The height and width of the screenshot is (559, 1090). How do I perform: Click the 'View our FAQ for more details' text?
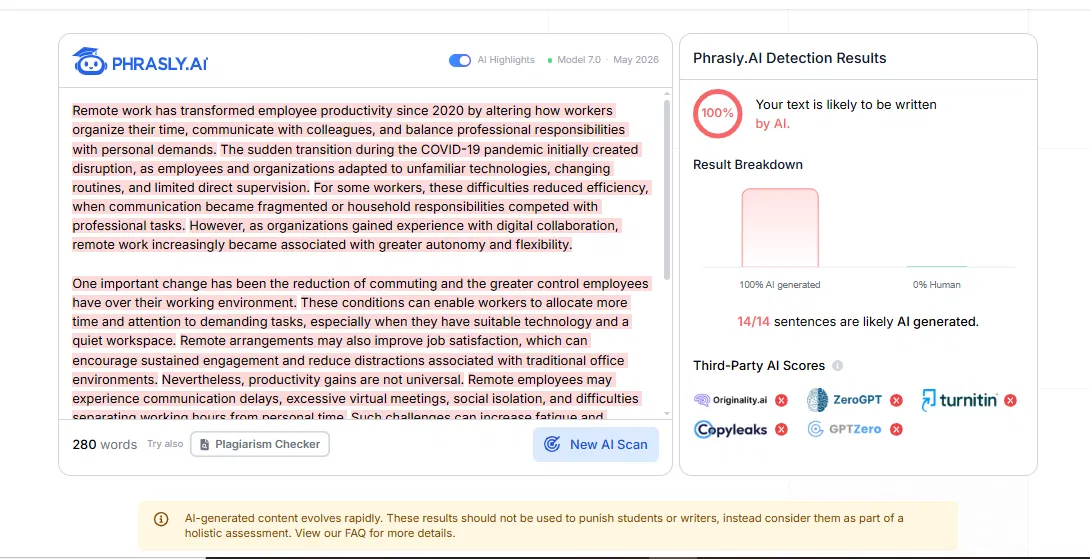(x=375, y=533)
